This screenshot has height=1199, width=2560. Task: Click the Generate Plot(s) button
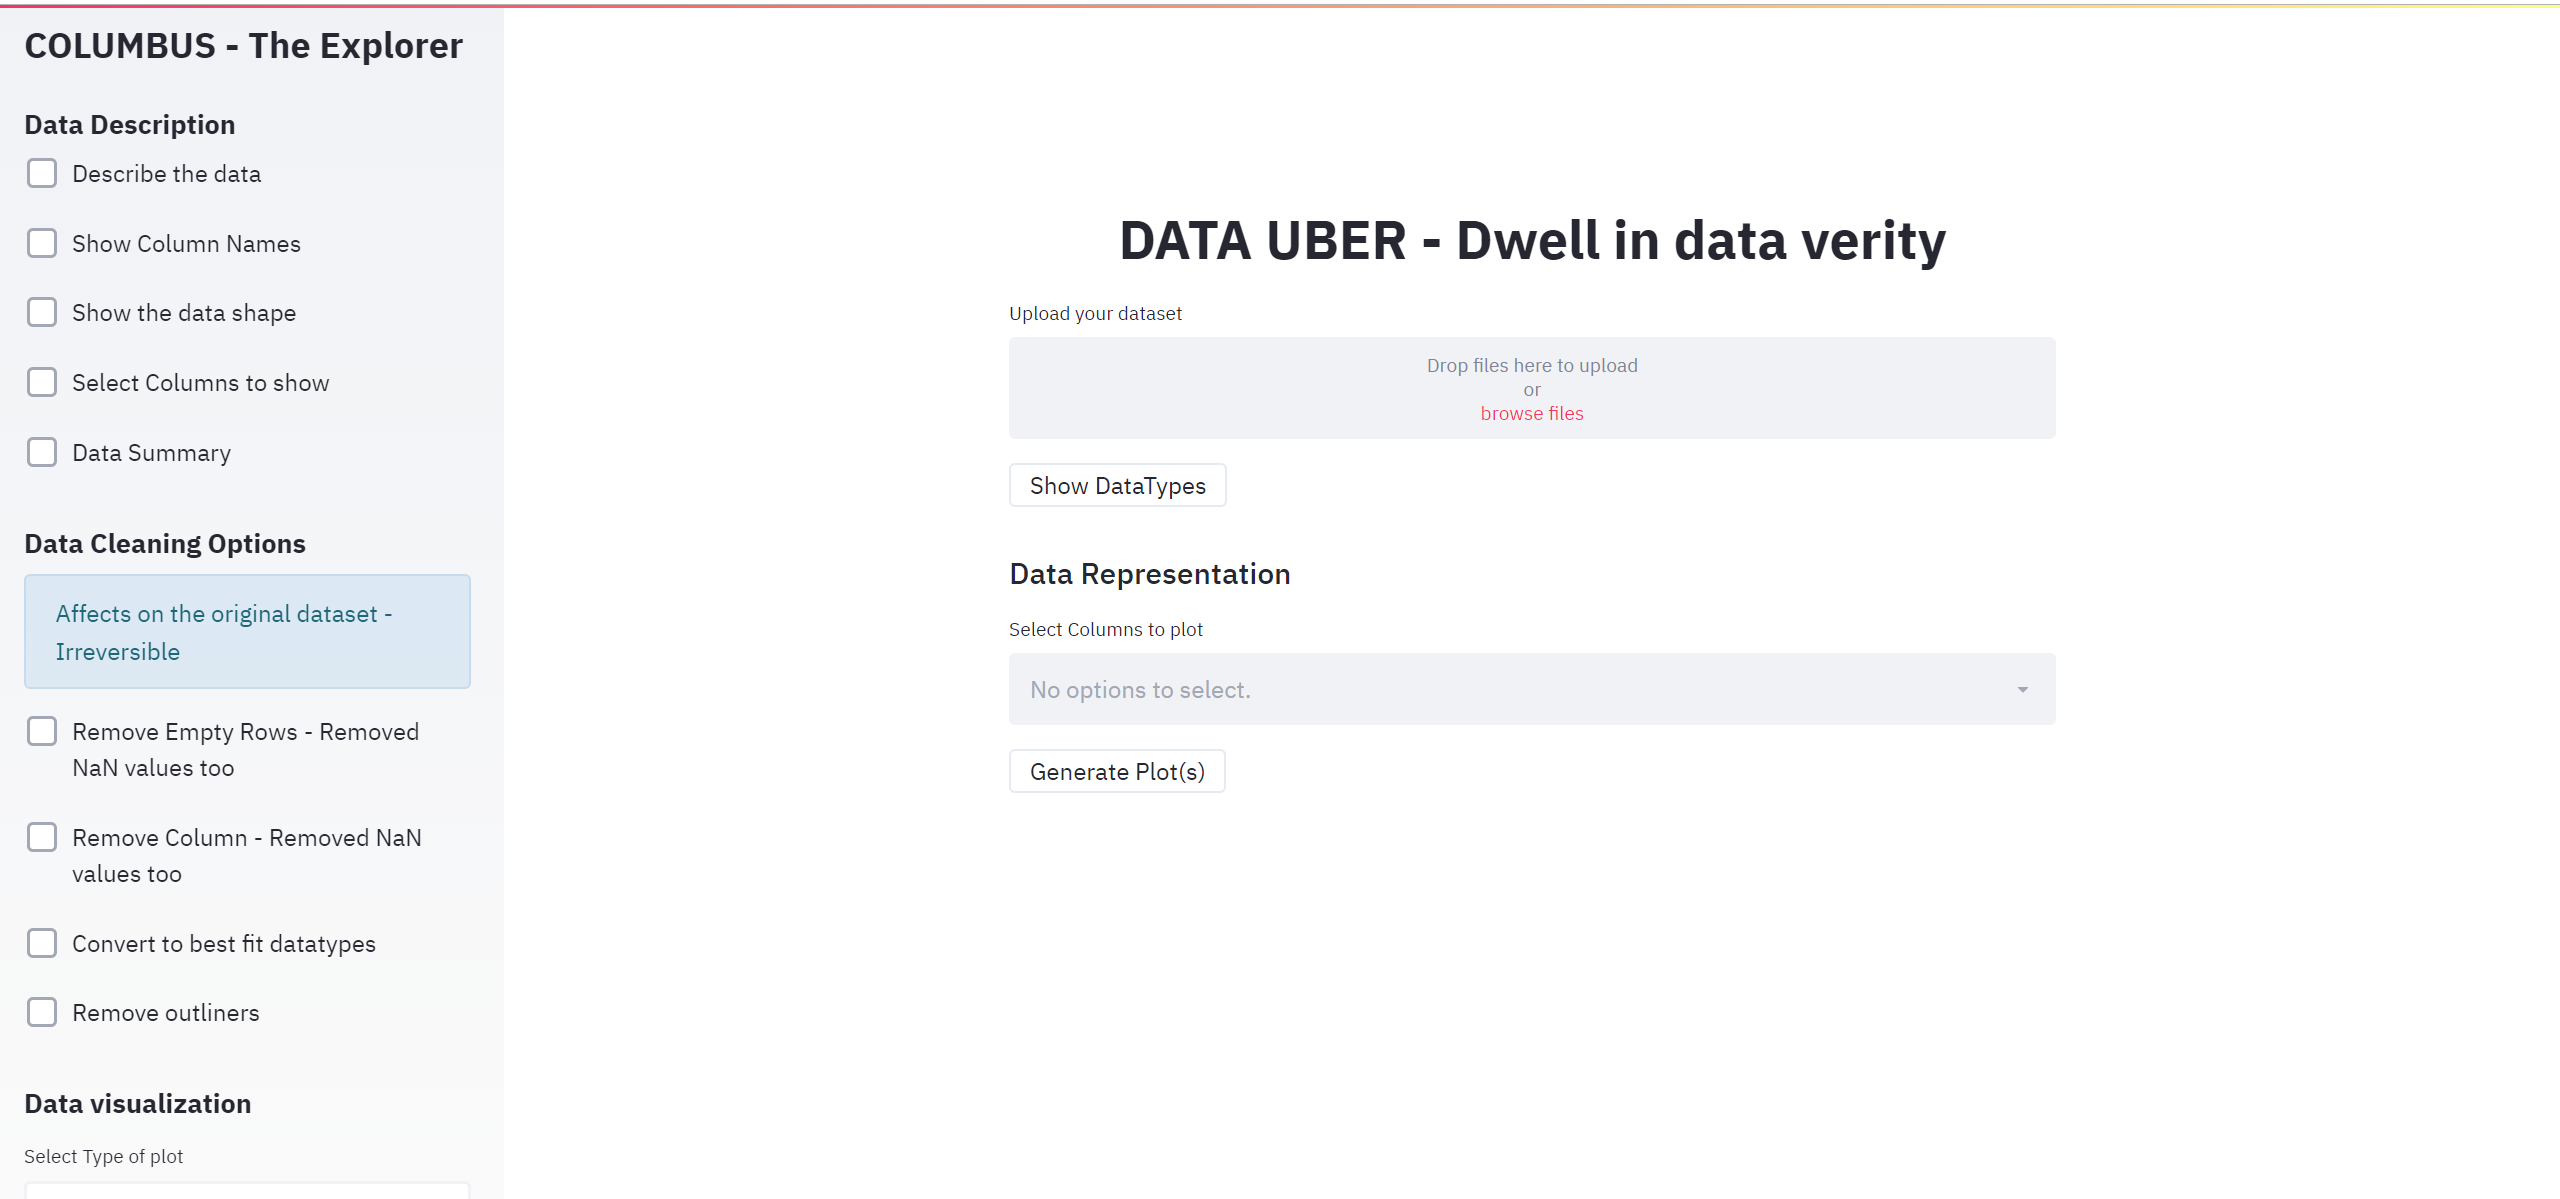point(1117,771)
